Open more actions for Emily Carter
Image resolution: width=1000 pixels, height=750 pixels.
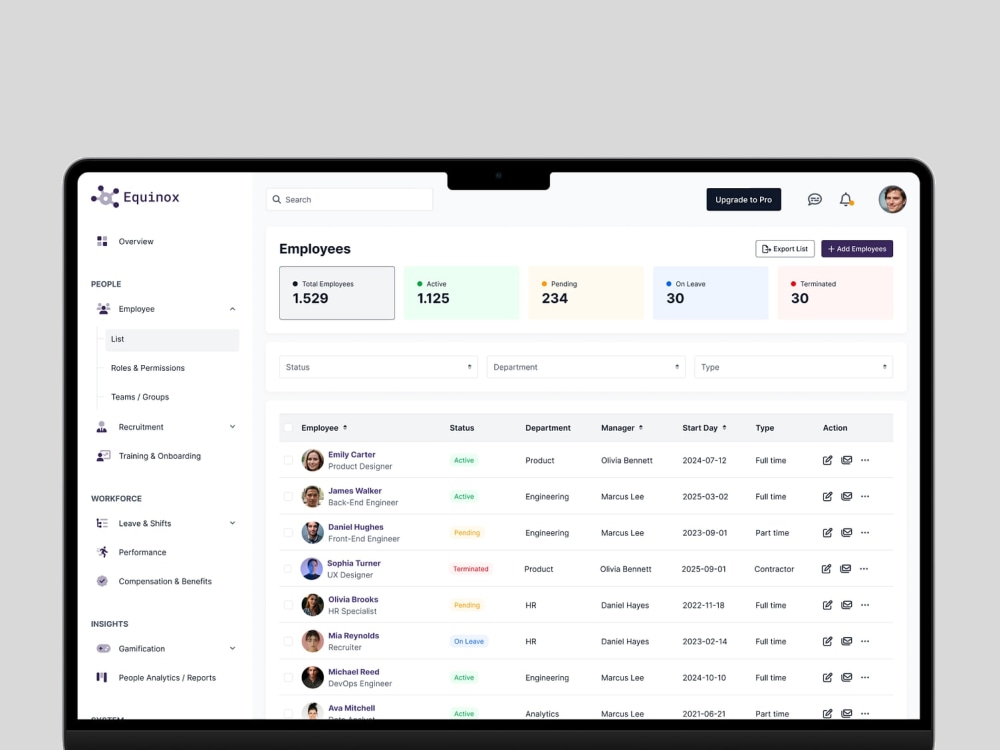point(865,460)
